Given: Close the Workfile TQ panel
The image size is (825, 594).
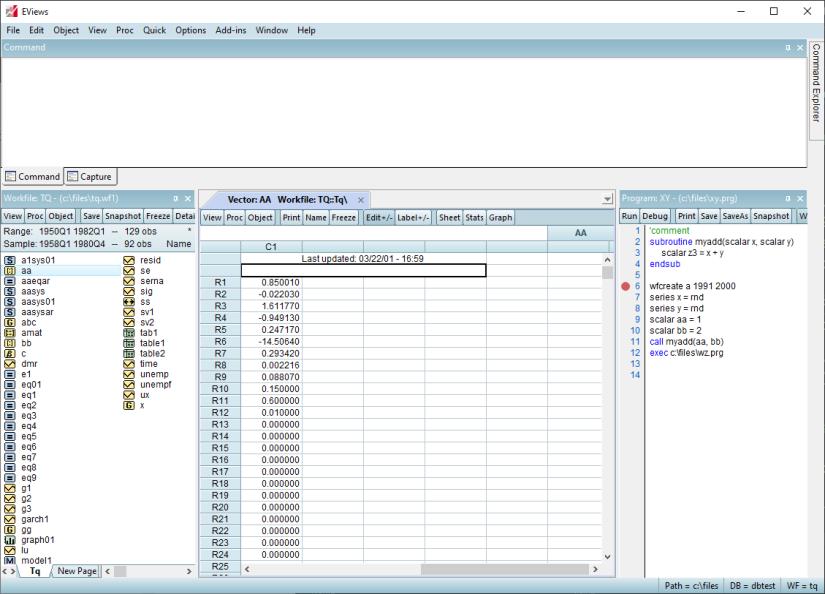Looking at the screenshot, I should [x=188, y=198].
